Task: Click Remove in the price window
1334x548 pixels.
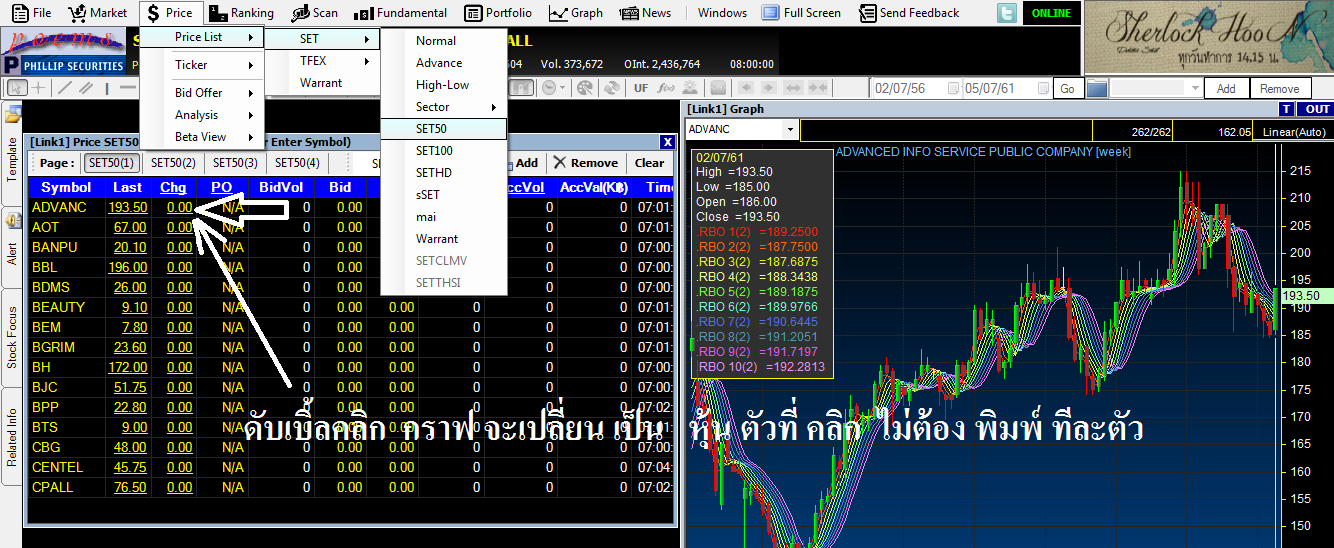Action: coord(586,163)
